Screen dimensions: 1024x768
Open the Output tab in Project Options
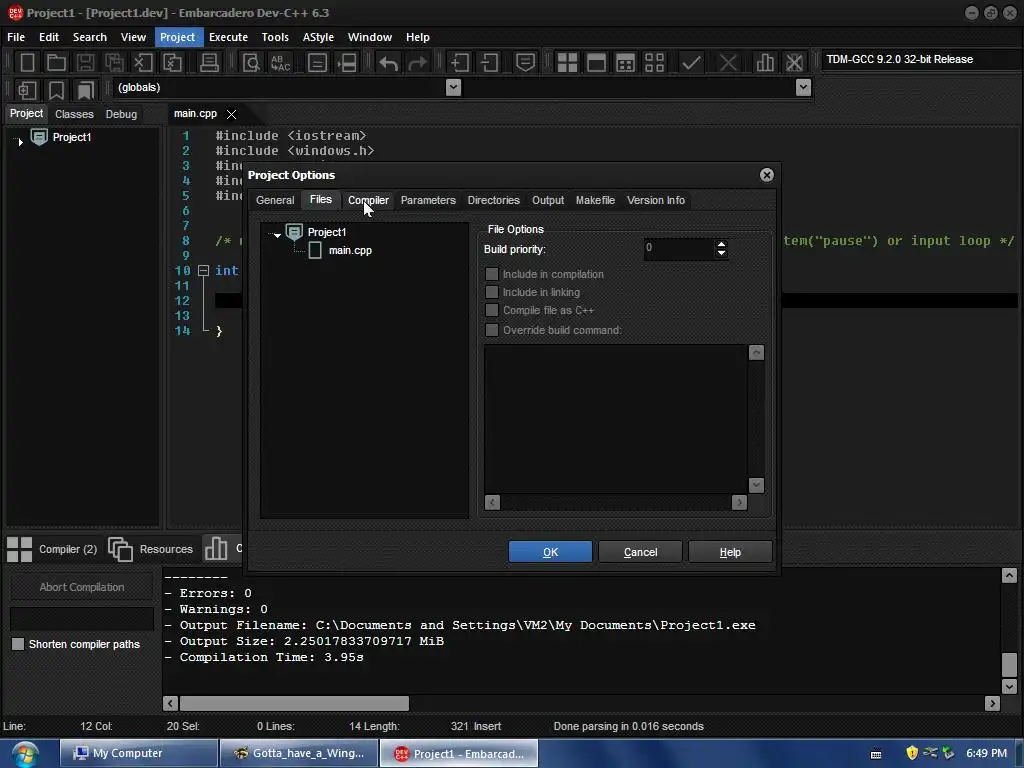pos(548,200)
